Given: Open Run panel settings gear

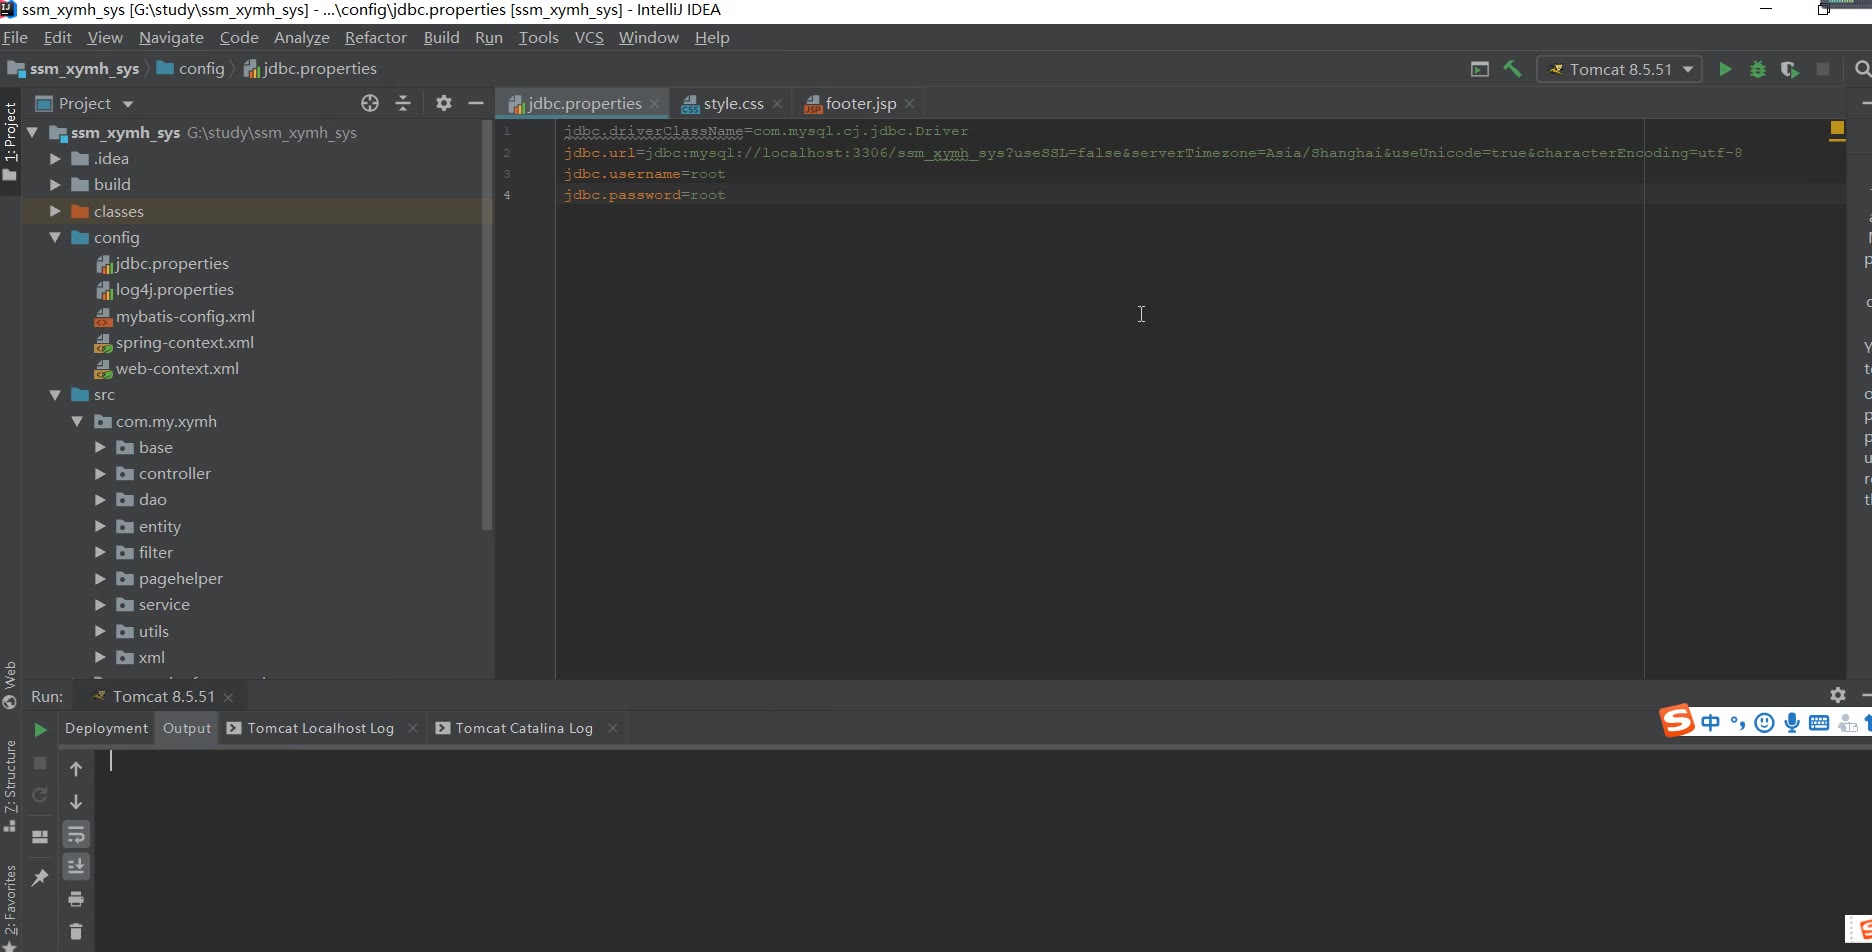Looking at the screenshot, I should tap(1838, 695).
